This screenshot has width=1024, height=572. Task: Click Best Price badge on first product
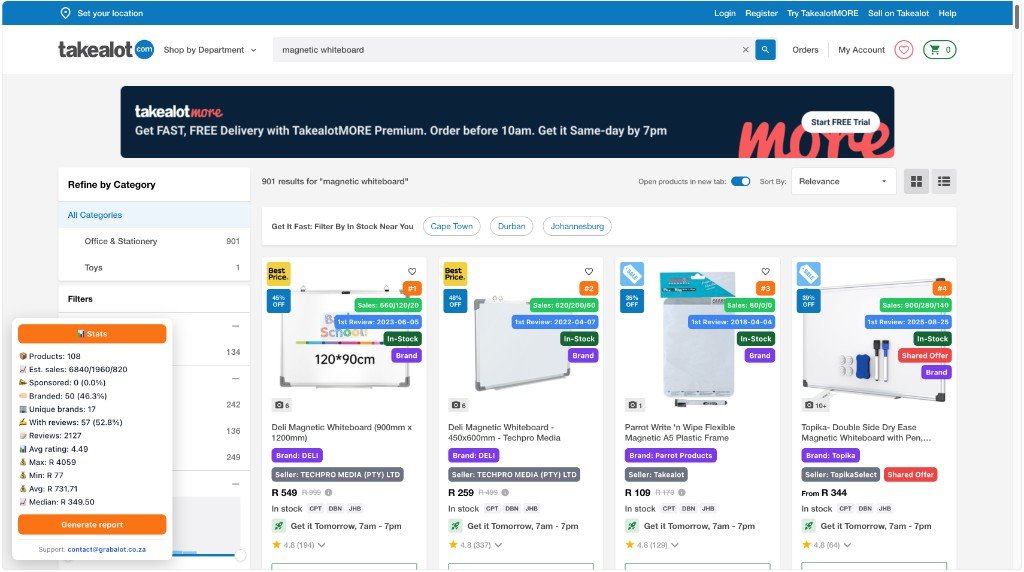pyautogui.click(x=278, y=274)
